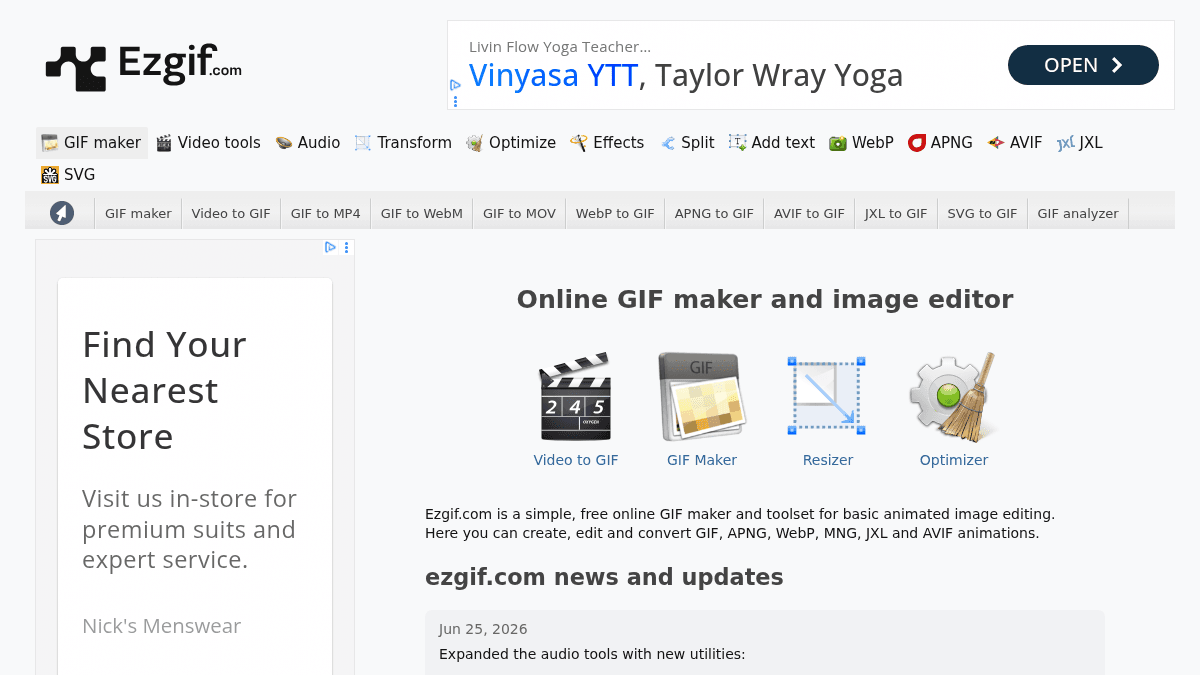Select the JXL to GIF tab
The height and width of the screenshot is (675, 1200).
tap(896, 213)
